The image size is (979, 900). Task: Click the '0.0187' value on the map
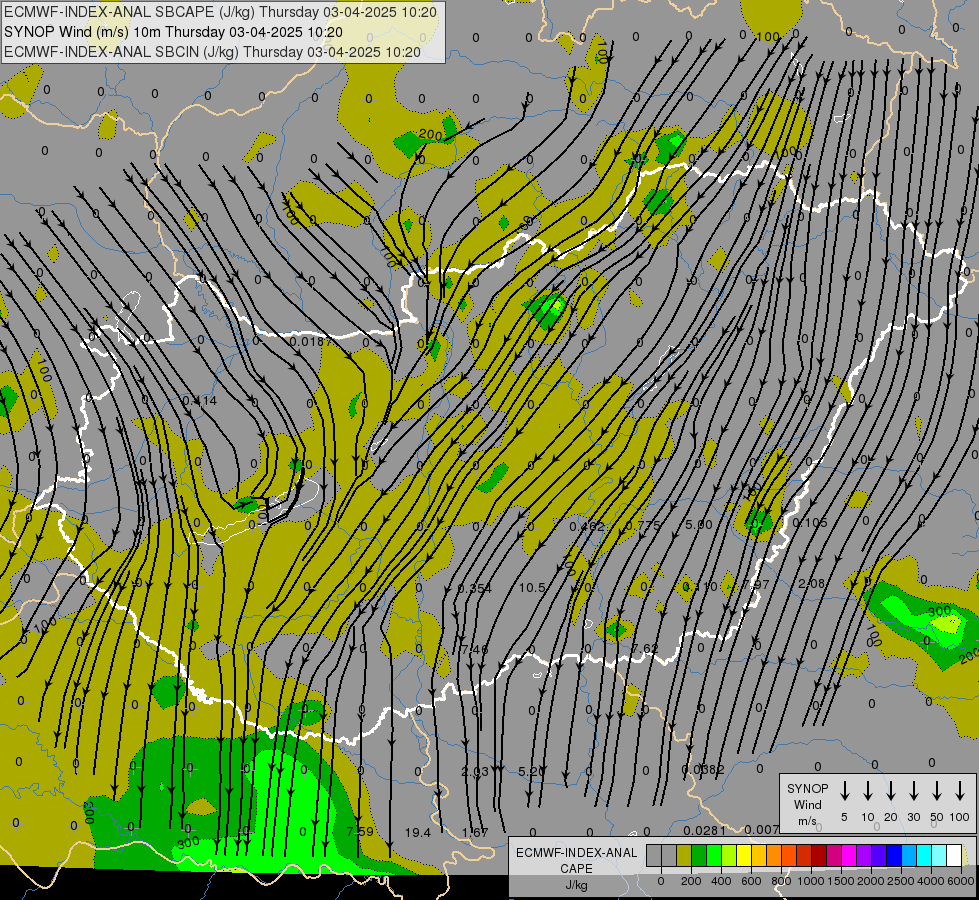(x=310, y=342)
